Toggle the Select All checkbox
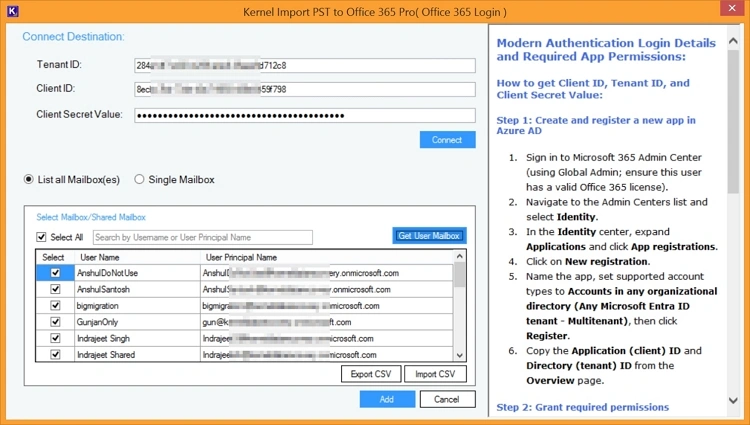Viewport: 750px width, 425px height. pos(41,237)
